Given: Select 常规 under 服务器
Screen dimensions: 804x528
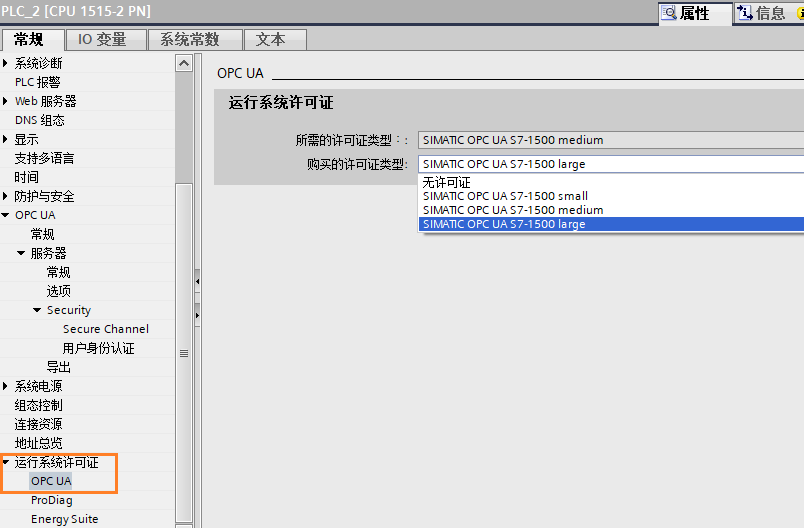Looking at the screenshot, I should (x=58, y=272).
